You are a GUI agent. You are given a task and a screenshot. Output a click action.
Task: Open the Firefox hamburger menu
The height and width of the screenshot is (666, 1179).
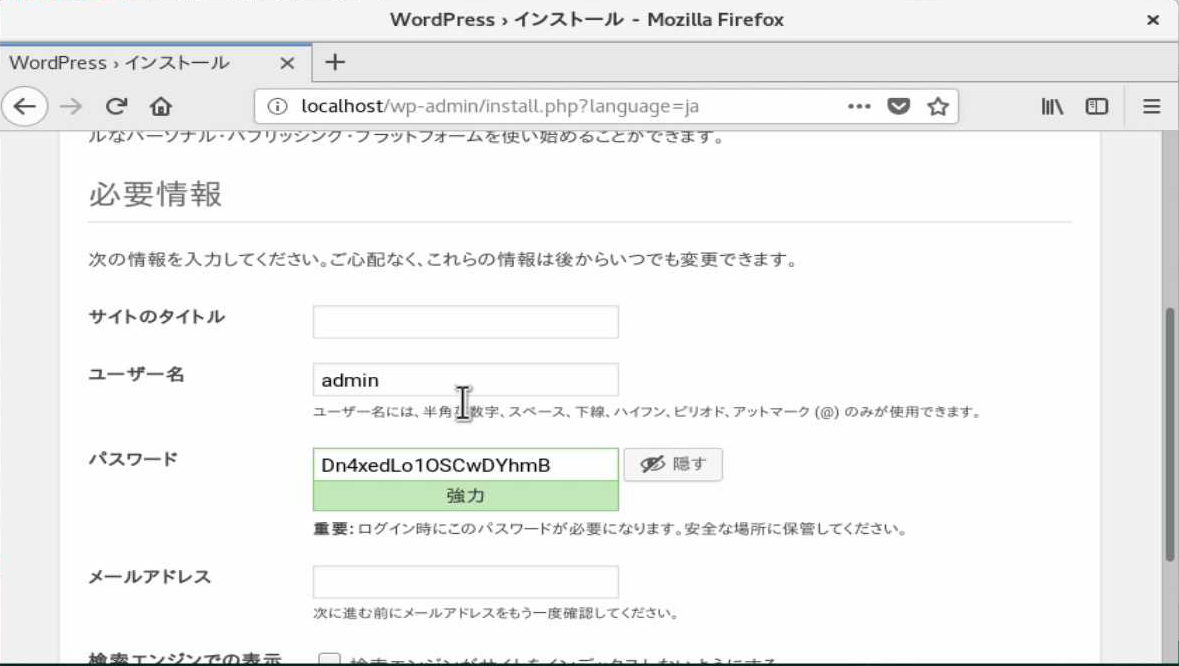(1151, 106)
